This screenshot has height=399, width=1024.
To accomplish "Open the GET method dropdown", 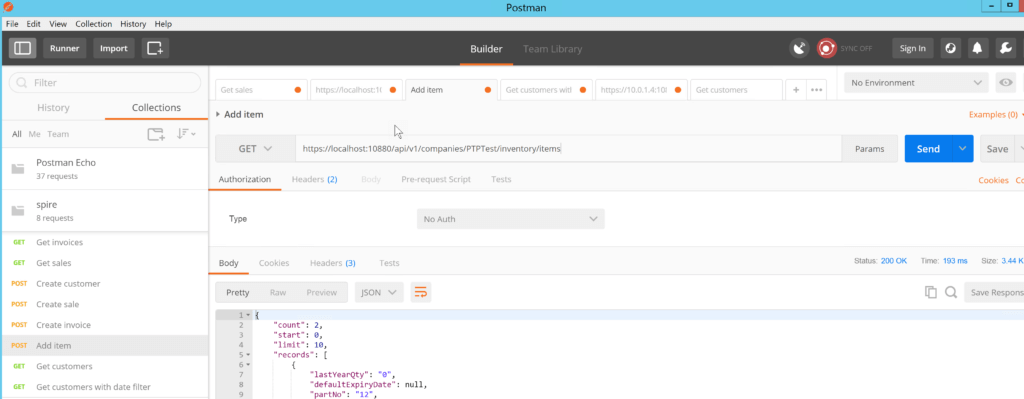I will coord(255,149).
